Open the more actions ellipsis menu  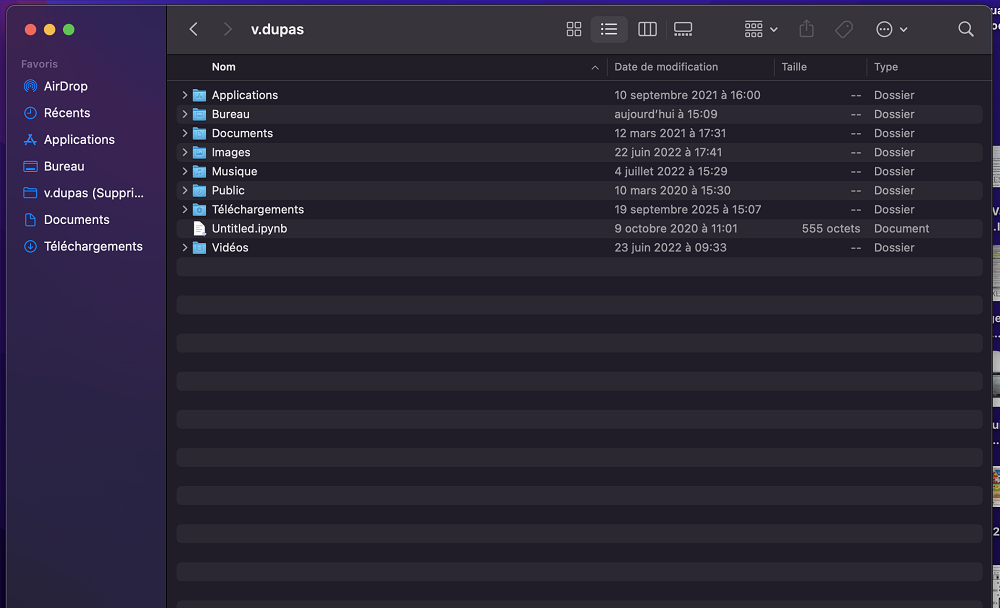pos(891,29)
